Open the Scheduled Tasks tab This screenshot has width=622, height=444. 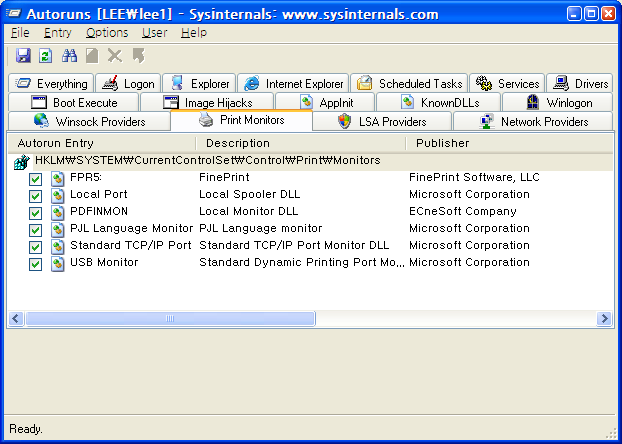[409, 83]
